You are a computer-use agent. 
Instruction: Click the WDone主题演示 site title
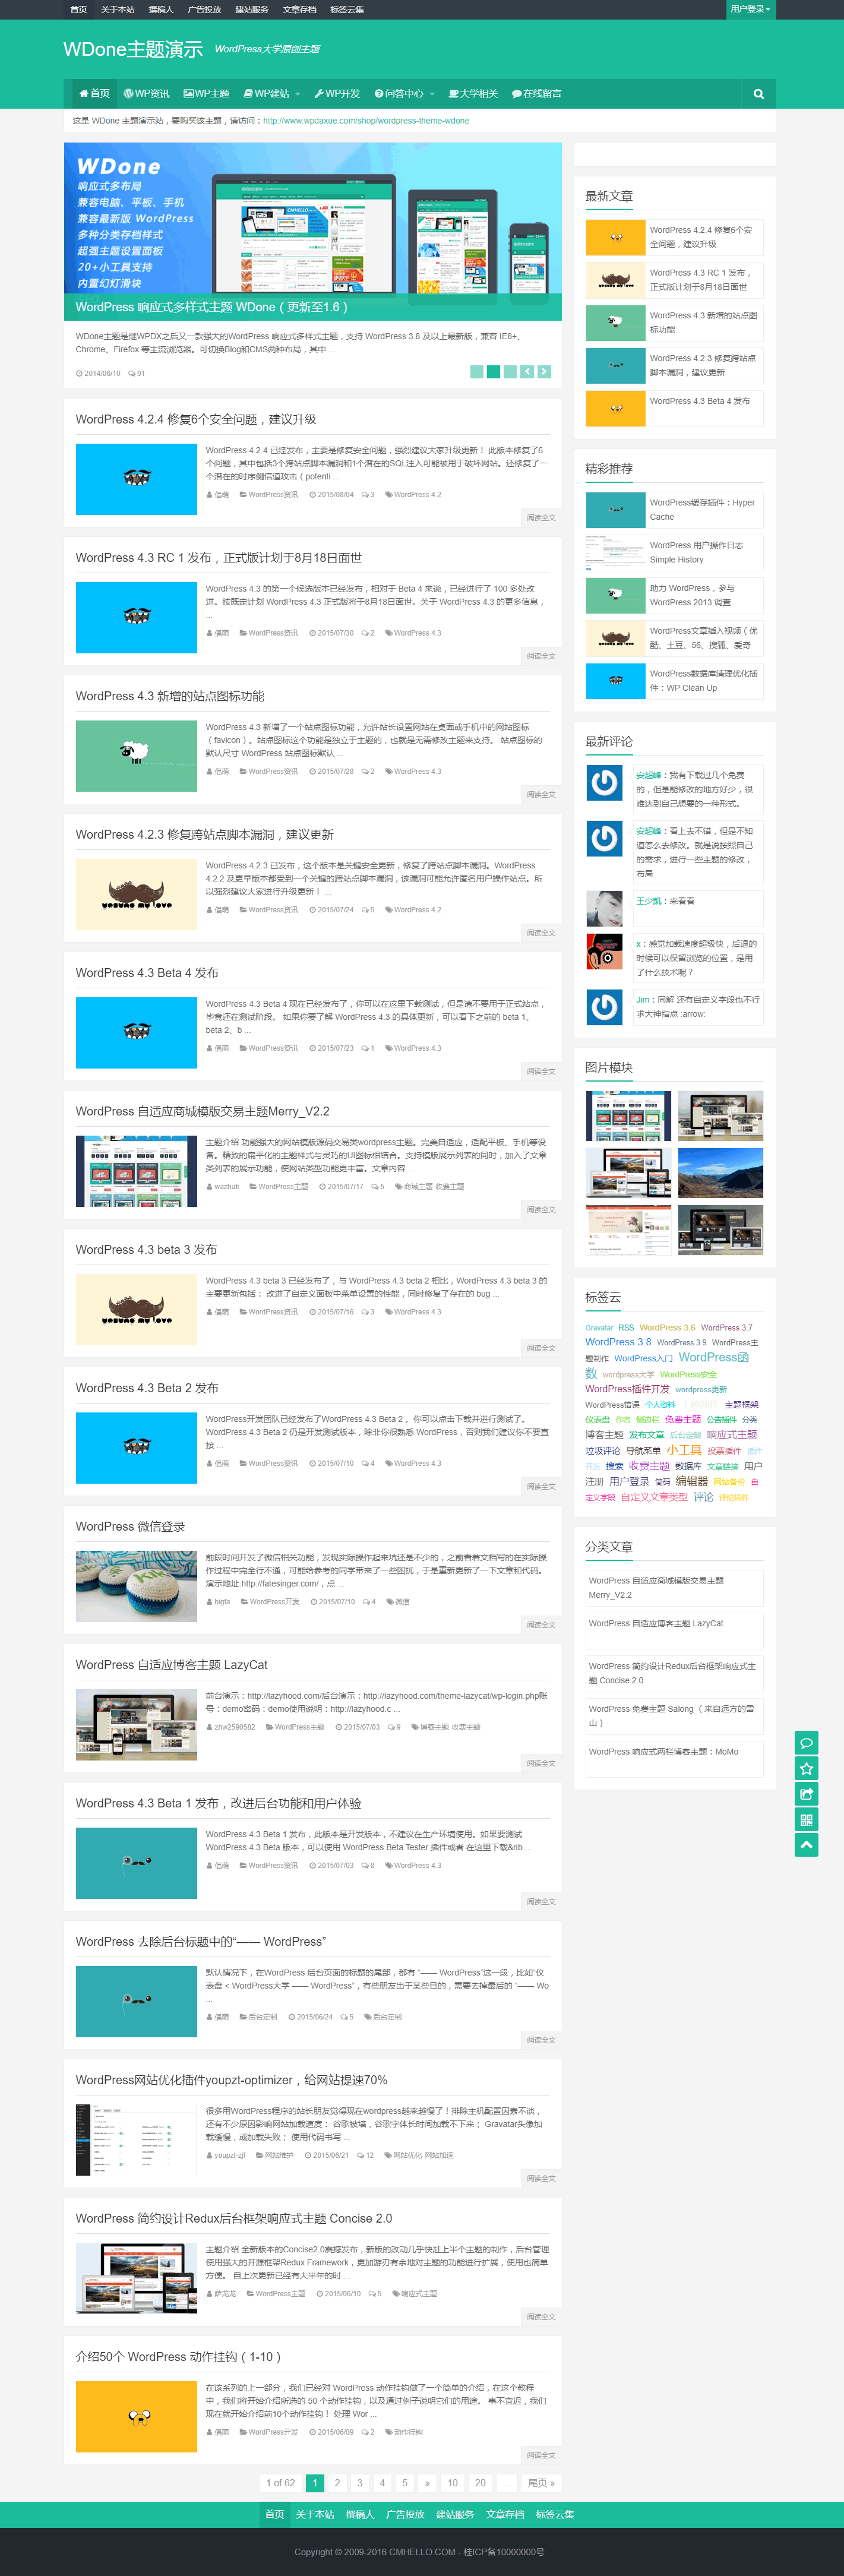pyautogui.click(x=133, y=49)
